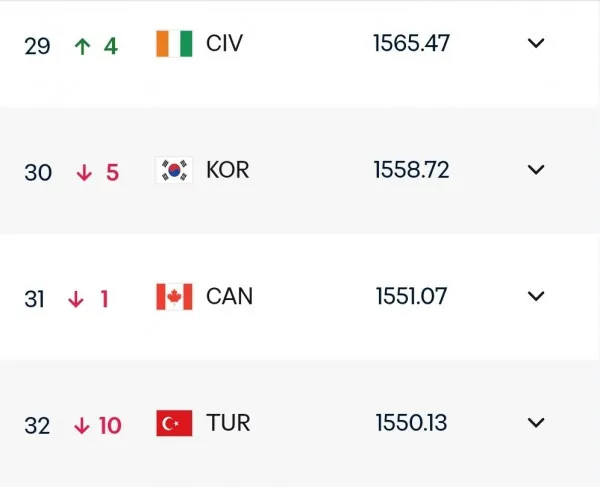This screenshot has width=600, height=488.
Task: Expand the KOR row details chevron
Action: click(x=536, y=169)
